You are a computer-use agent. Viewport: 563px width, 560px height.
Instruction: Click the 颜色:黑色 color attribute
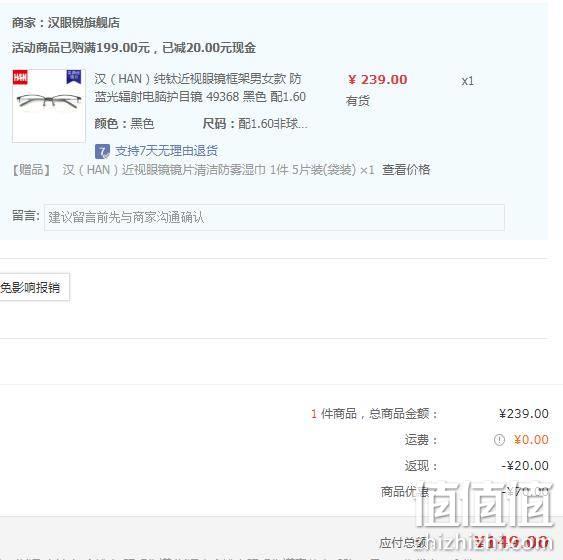[x=124, y=124]
